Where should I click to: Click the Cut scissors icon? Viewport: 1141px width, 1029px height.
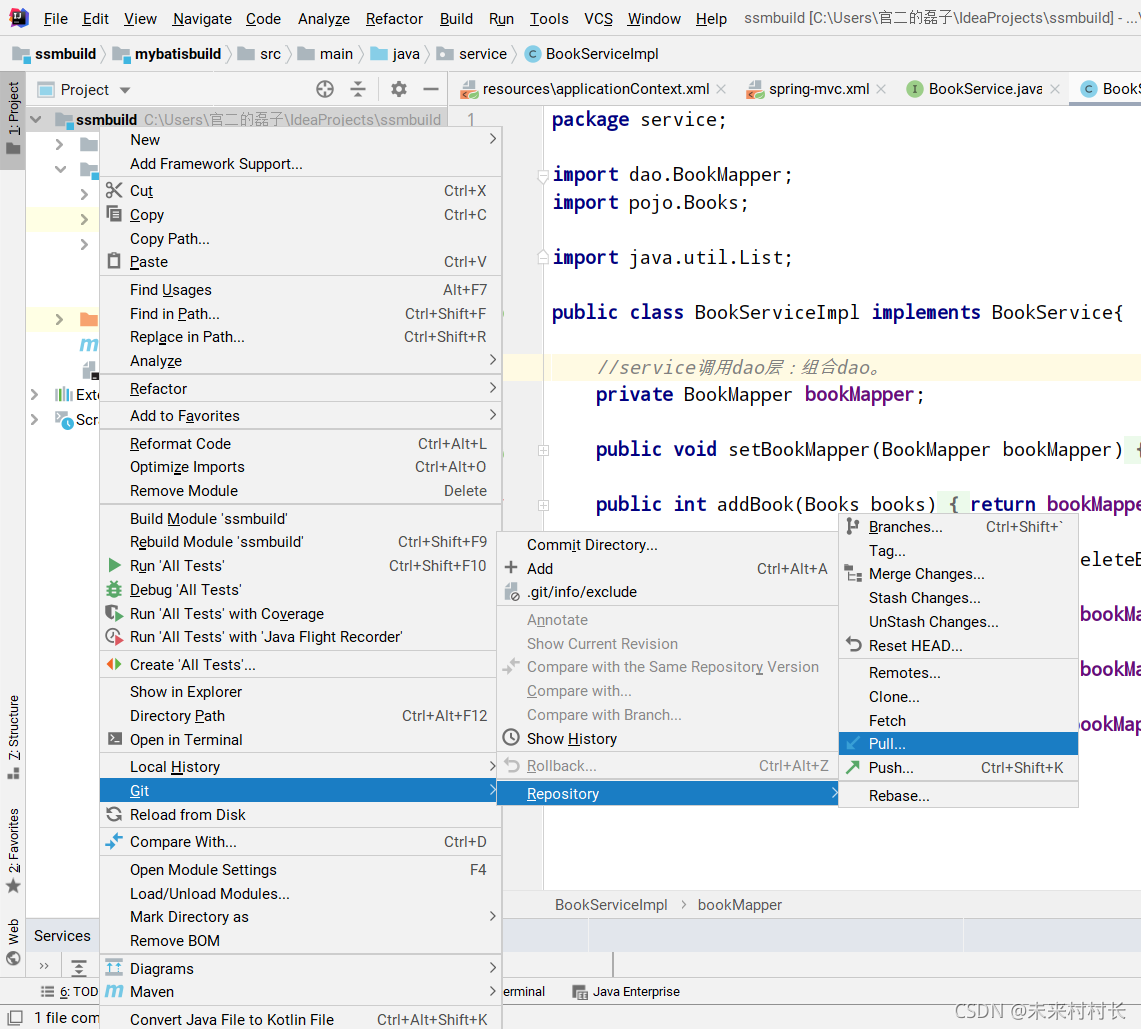tap(114, 191)
